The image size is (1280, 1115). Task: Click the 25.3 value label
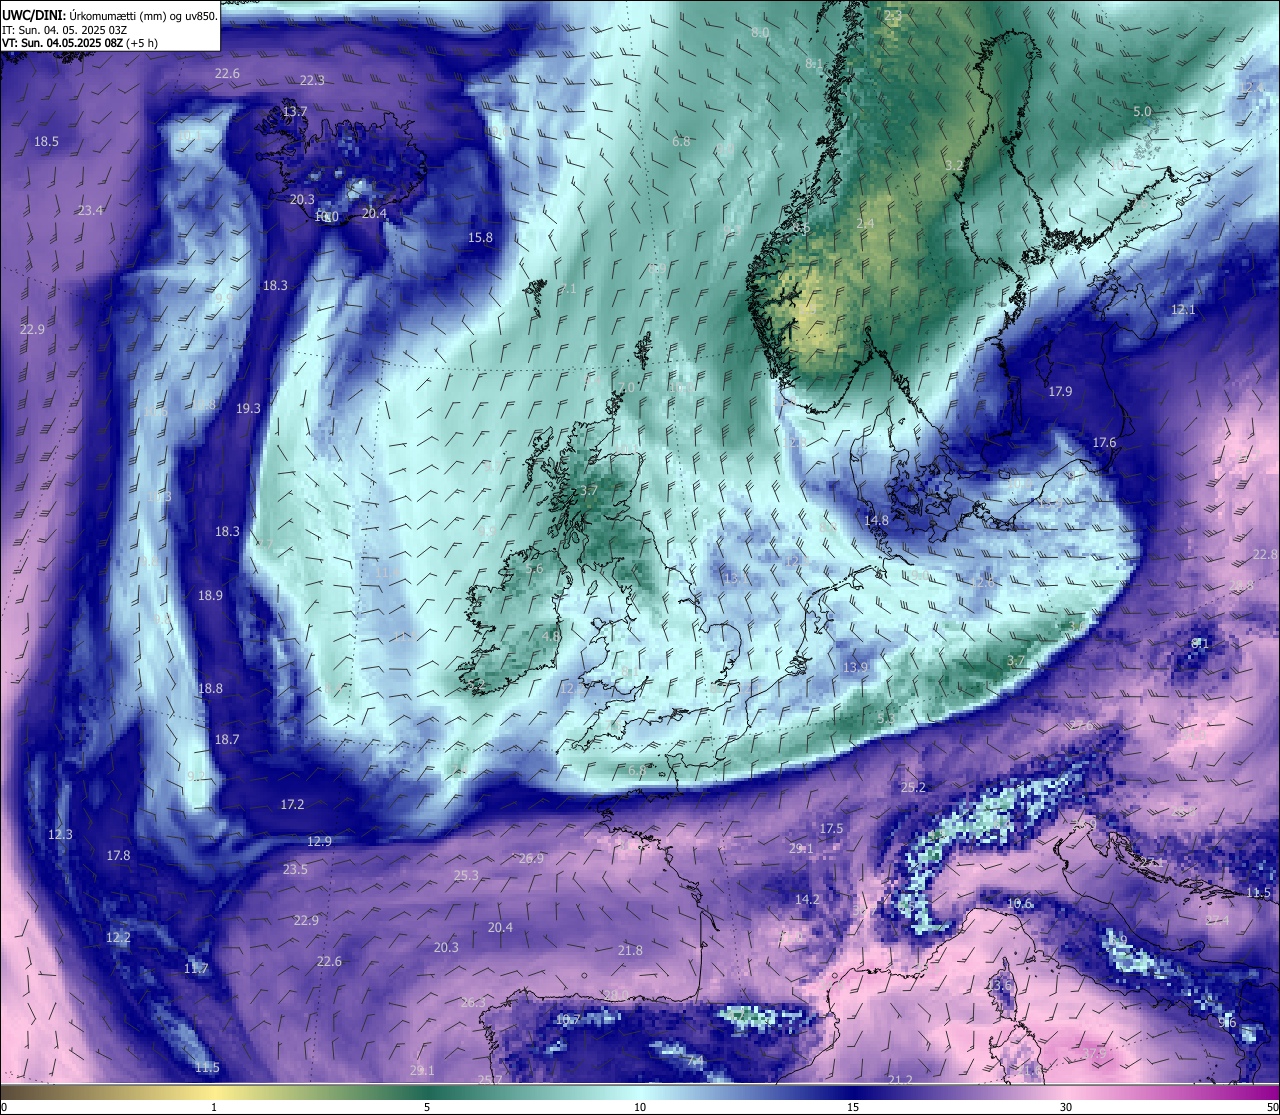(x=466, y=876)
